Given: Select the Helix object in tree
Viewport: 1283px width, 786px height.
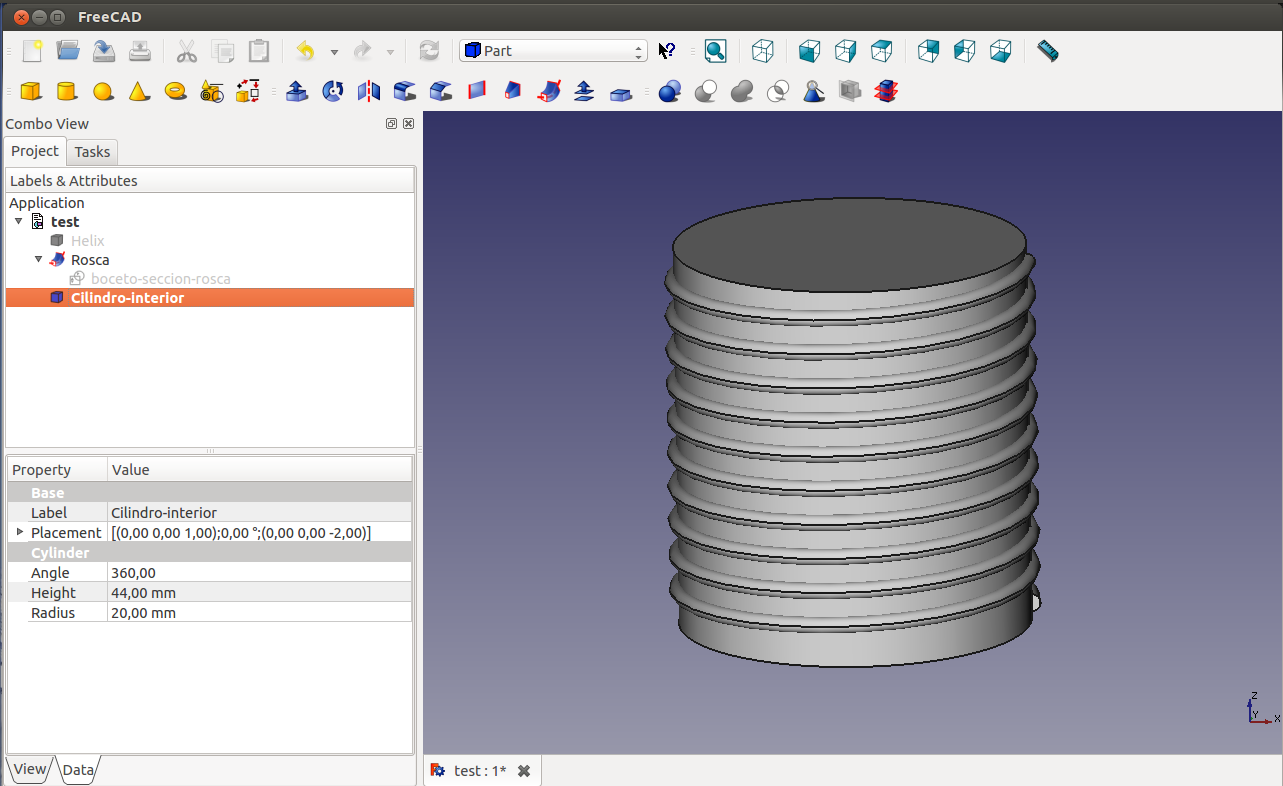Looking at the screenshot, I should (87, 241).
